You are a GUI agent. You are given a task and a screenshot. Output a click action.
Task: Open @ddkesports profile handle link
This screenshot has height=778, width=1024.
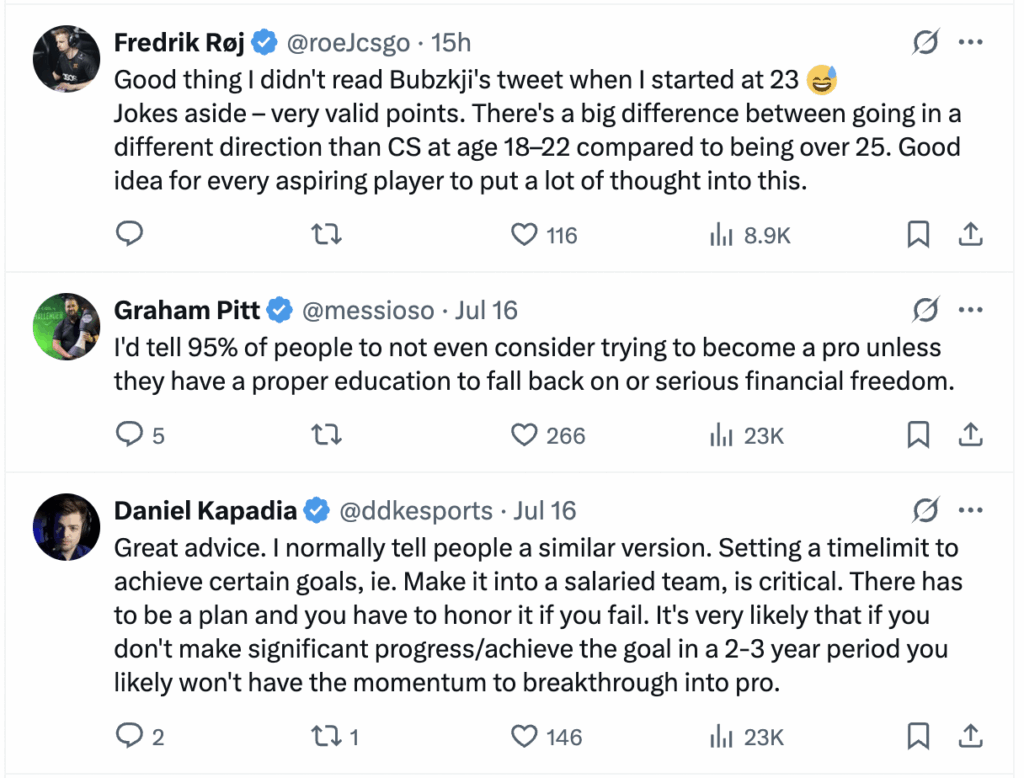[x=415, y=511]
